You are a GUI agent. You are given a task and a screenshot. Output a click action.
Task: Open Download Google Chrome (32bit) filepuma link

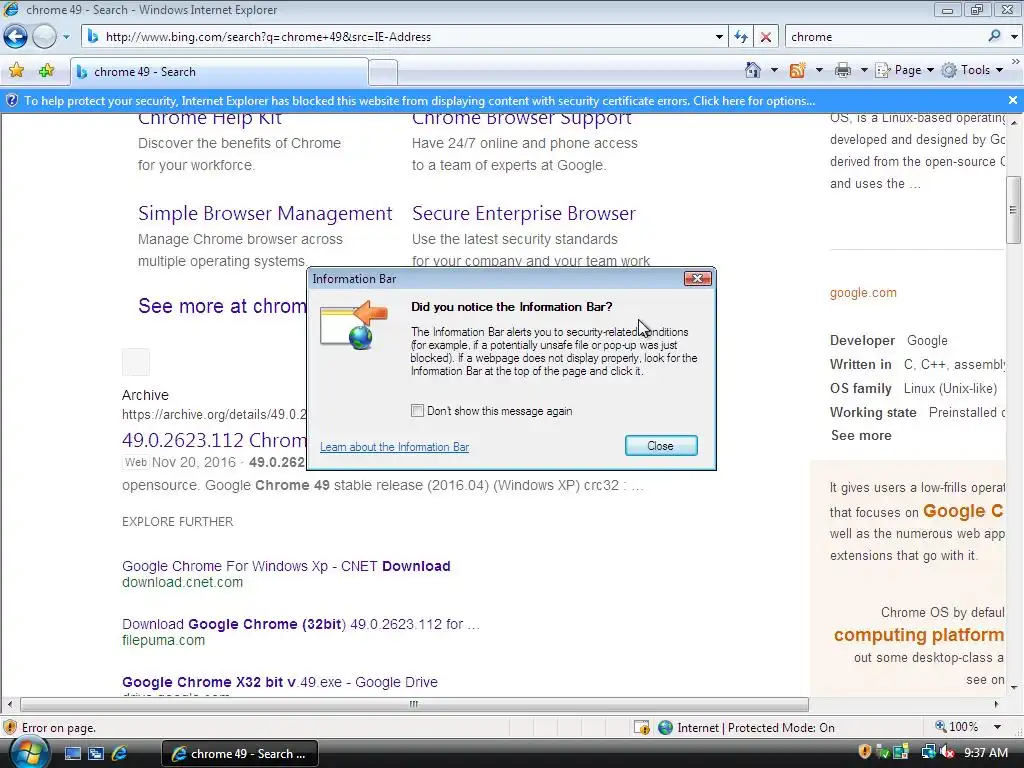[300, 624]
